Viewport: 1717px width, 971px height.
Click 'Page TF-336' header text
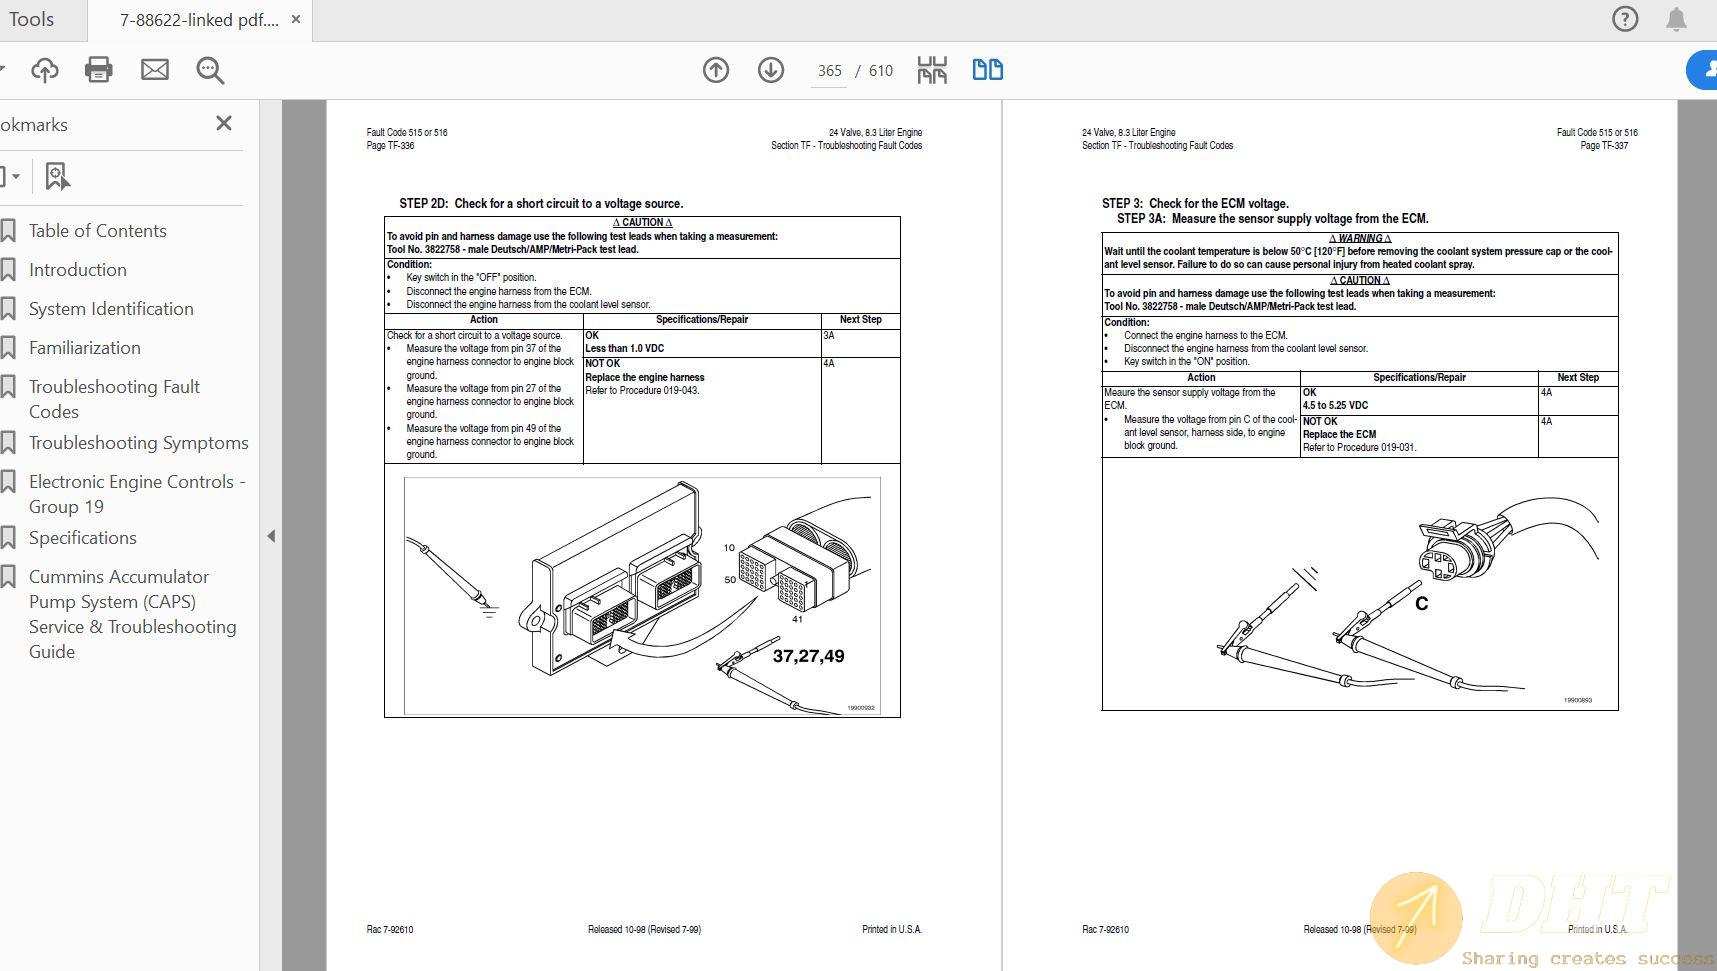(390, 146)
